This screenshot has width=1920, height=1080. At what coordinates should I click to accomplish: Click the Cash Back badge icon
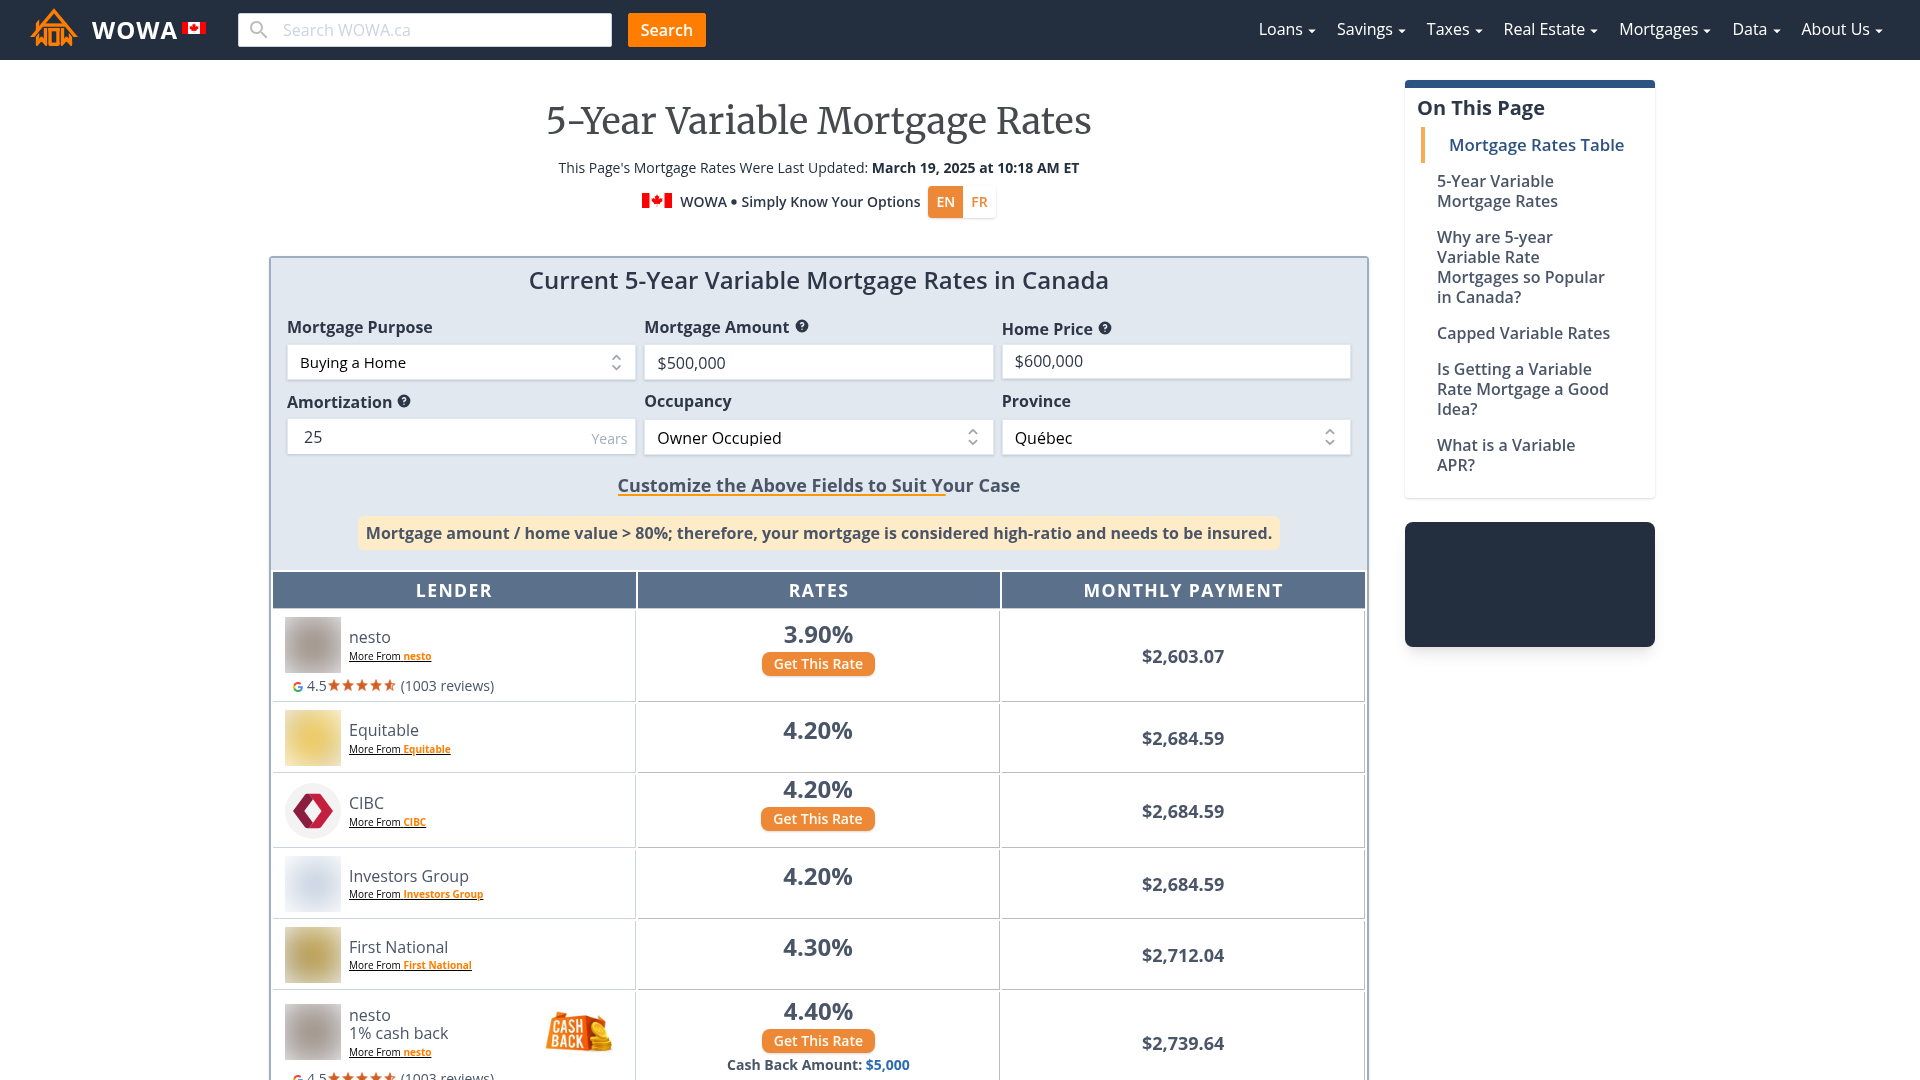click(x=579, y=1032)
